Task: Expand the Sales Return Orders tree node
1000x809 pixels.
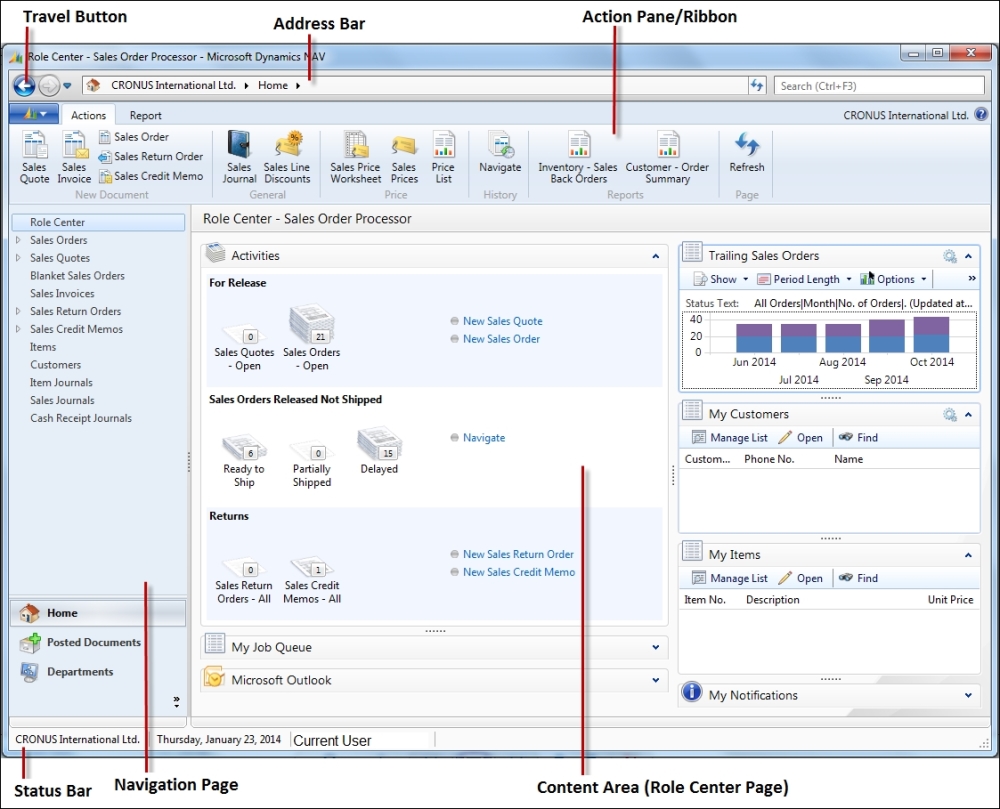Action: point(18,312)
